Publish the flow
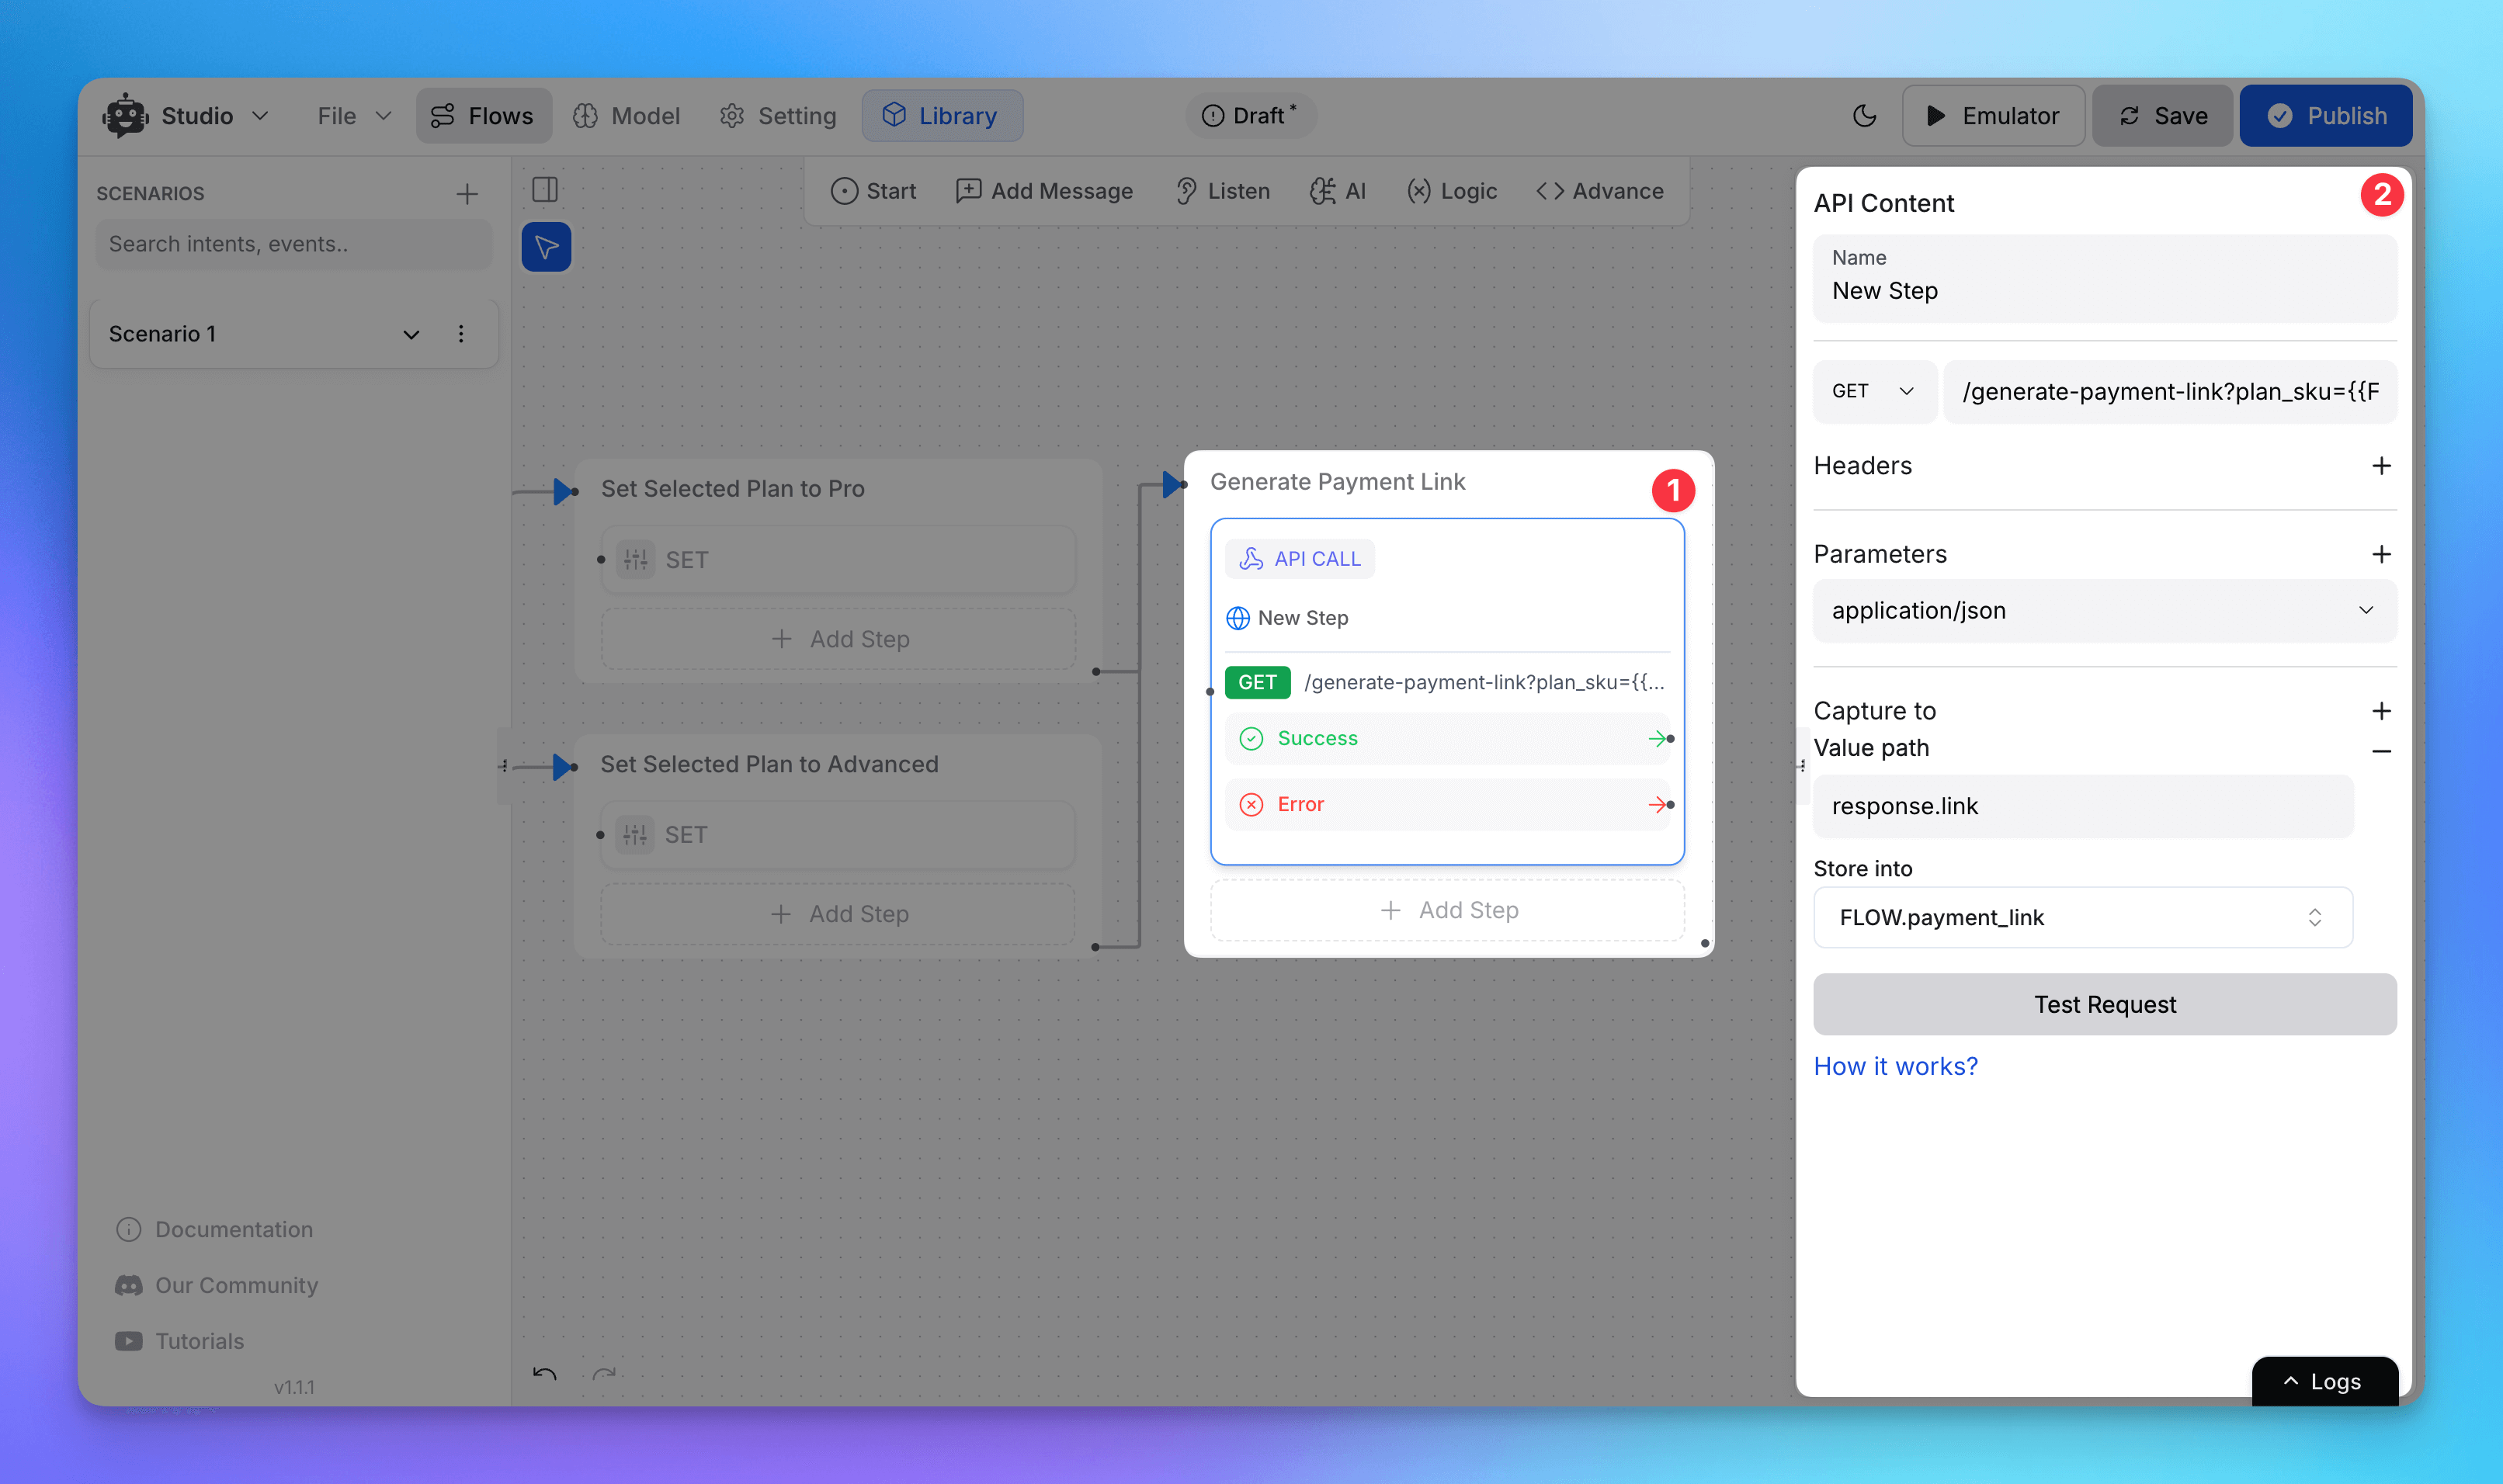2503x1484 pixels. [x=2325, y=116]
